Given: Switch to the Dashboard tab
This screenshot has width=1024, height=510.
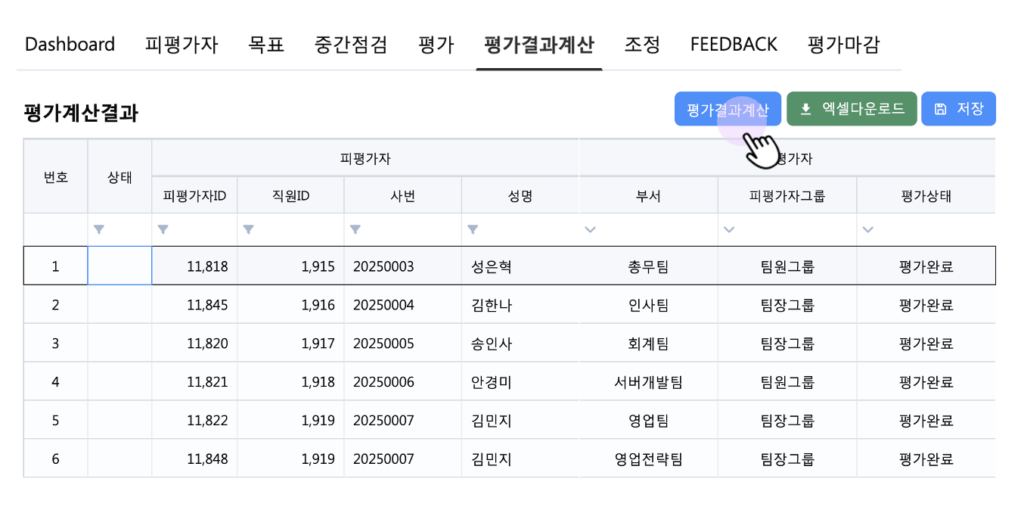Looking at the screenshot, I should 70,45.
